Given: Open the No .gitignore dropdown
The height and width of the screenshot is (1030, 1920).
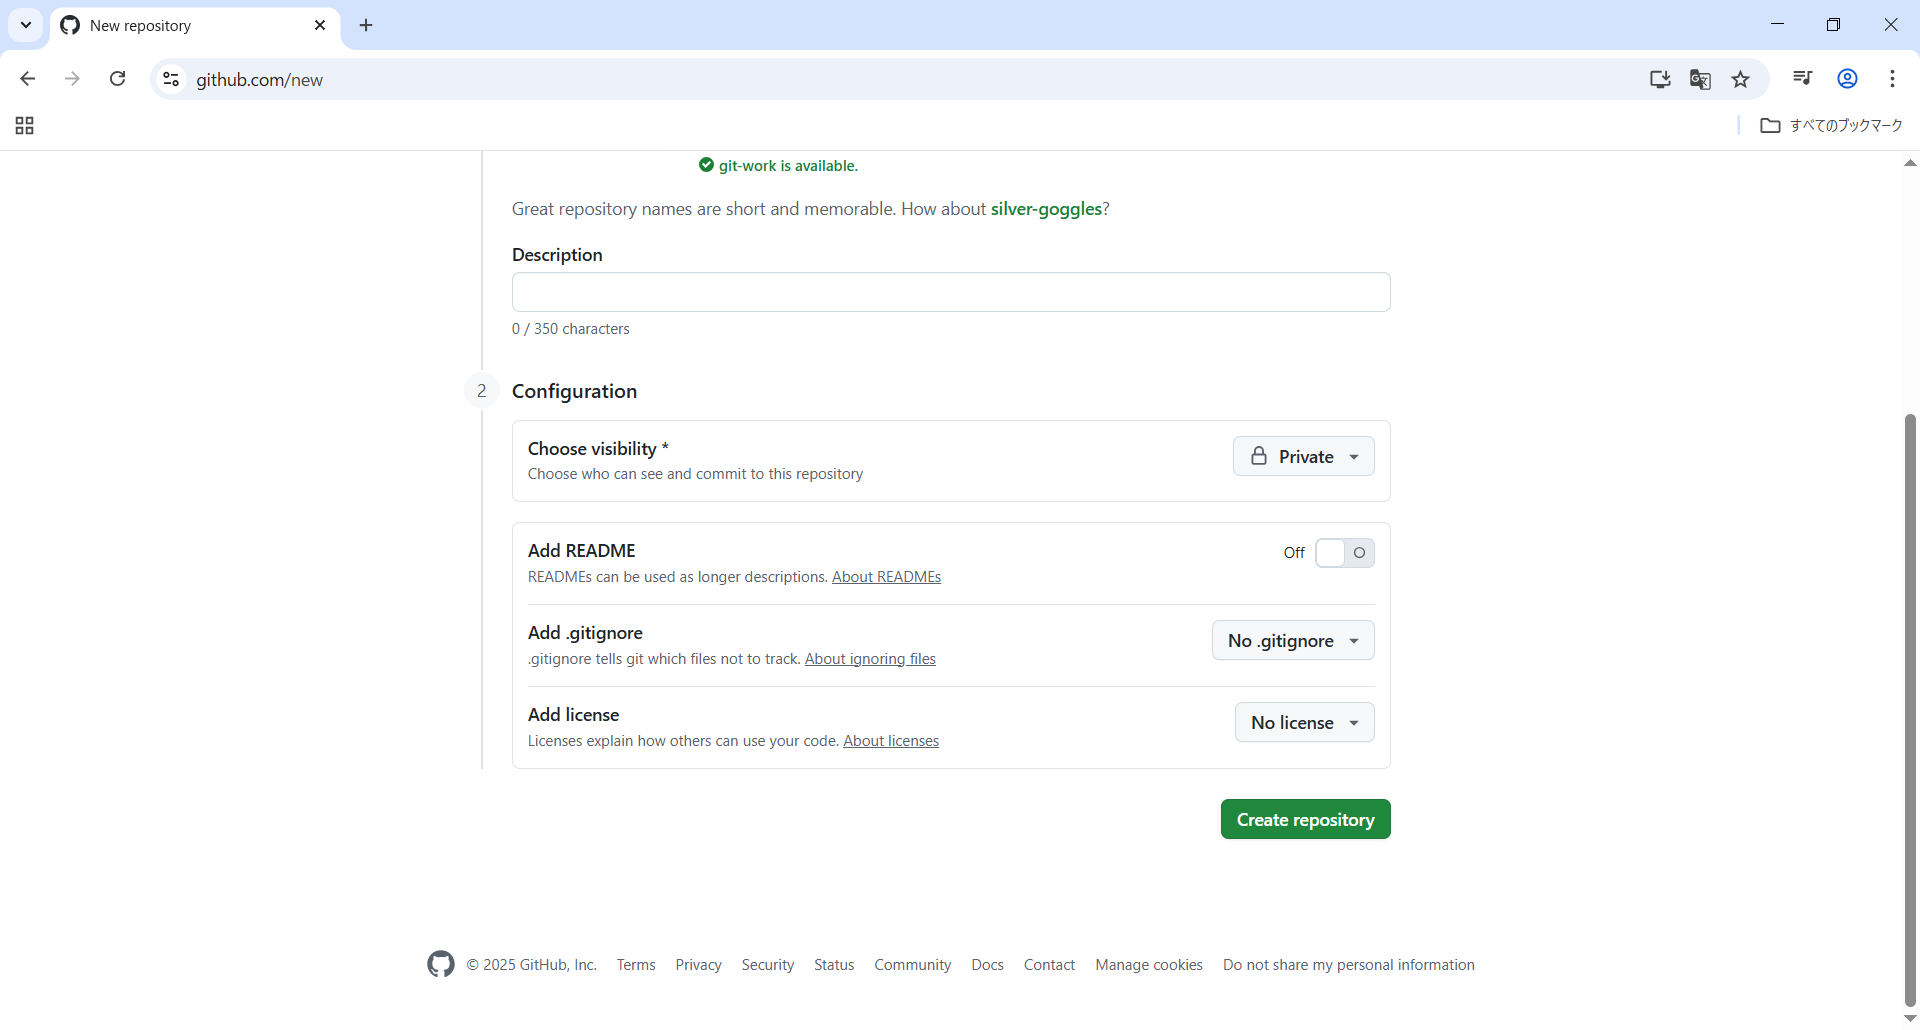Looking at the screenshot, I should click(x=1293, y=641).
